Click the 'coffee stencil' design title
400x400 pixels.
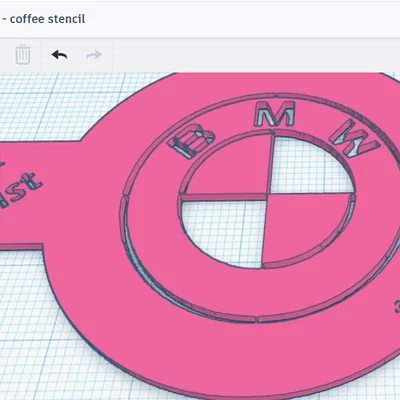pyautogui.click(x=47, y=19)
